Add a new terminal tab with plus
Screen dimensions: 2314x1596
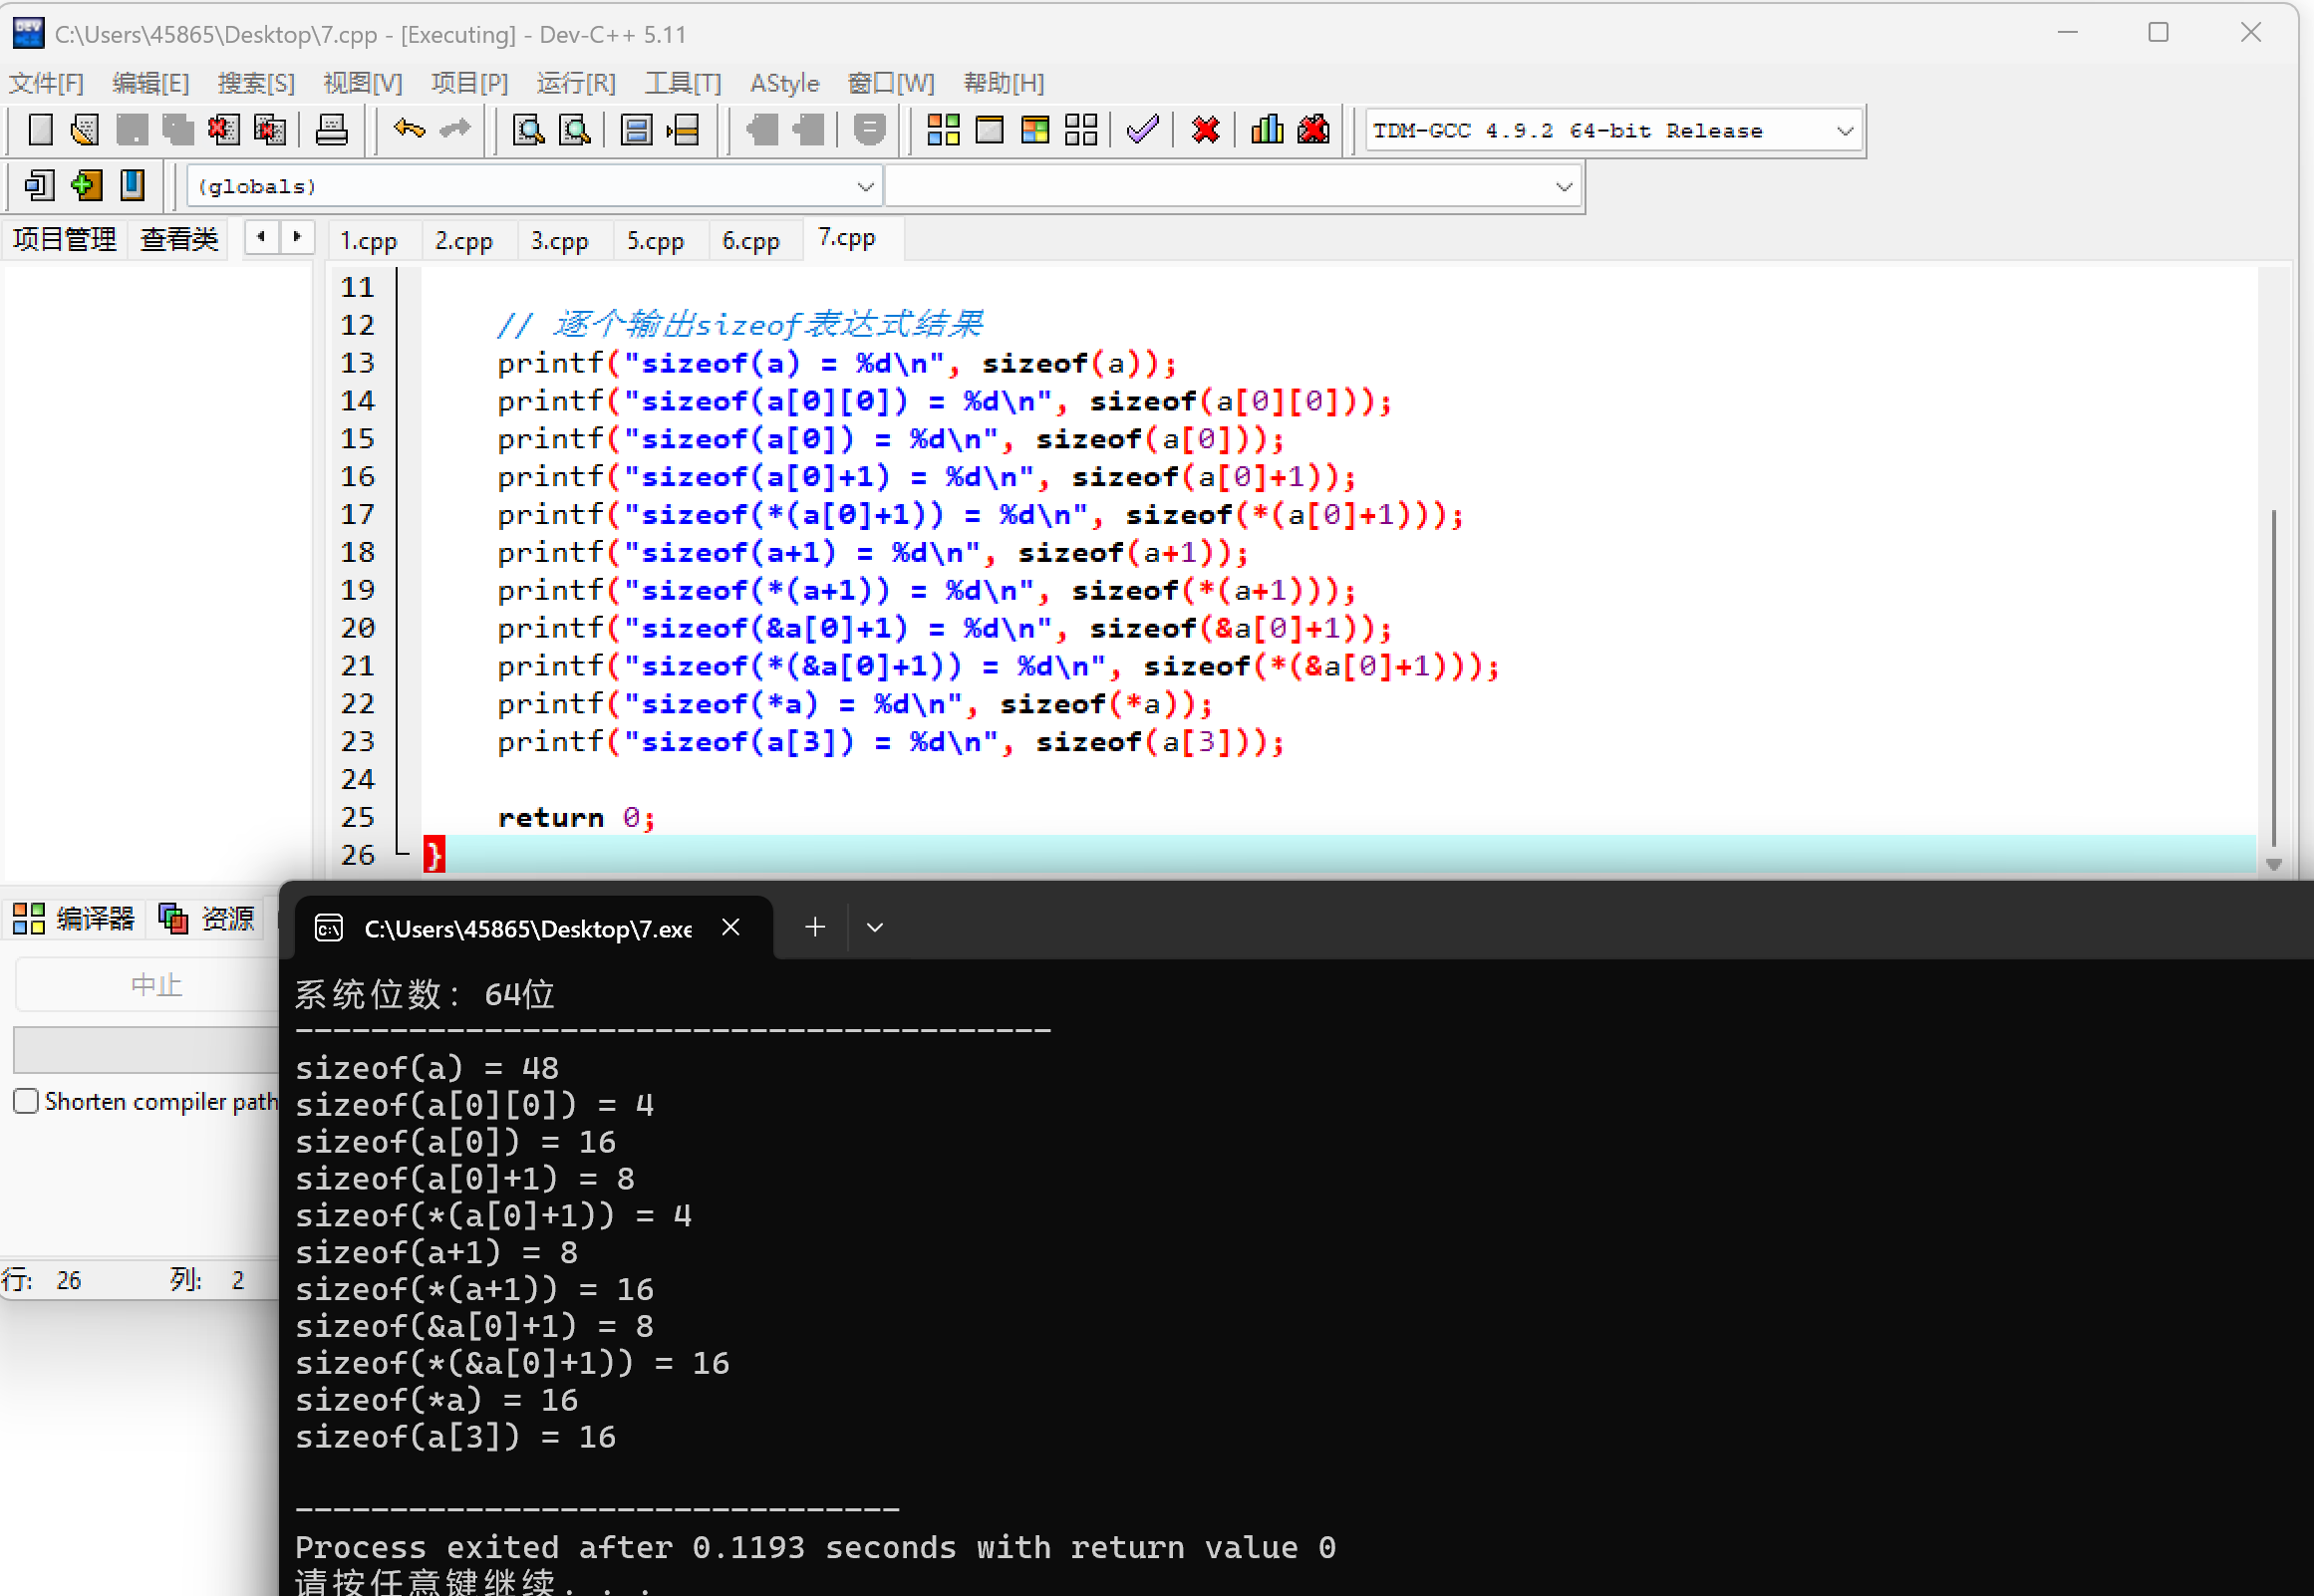coord(815,928)
